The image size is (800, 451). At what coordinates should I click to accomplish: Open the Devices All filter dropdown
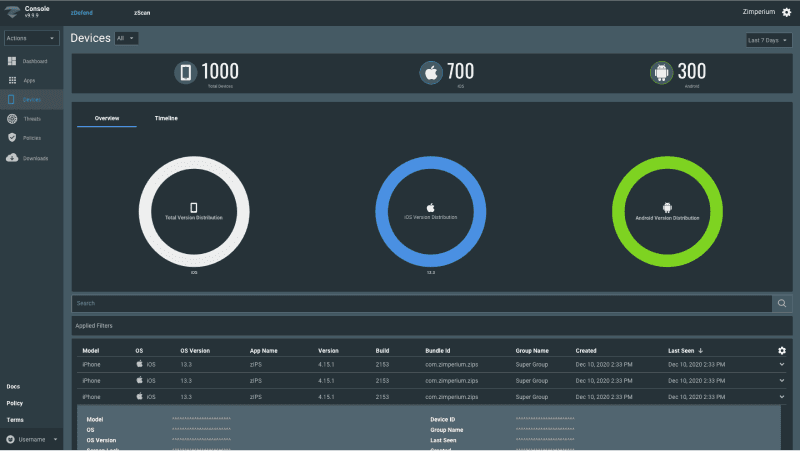(x=126, y=38)
